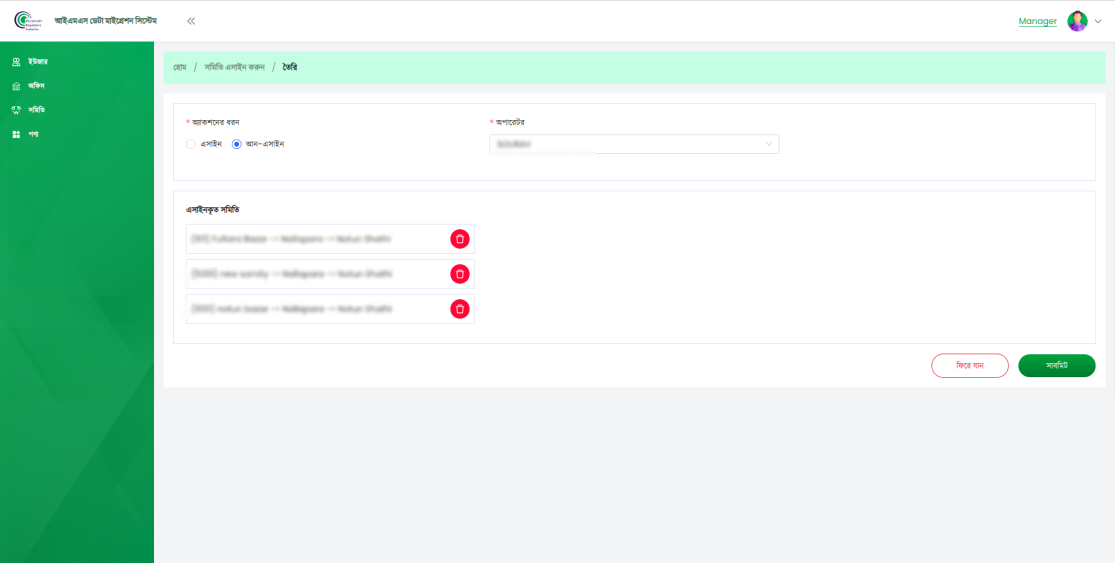Screen dimensions: 1115x563
Task: Delete the third assigned samity entry
Action: 459,309
